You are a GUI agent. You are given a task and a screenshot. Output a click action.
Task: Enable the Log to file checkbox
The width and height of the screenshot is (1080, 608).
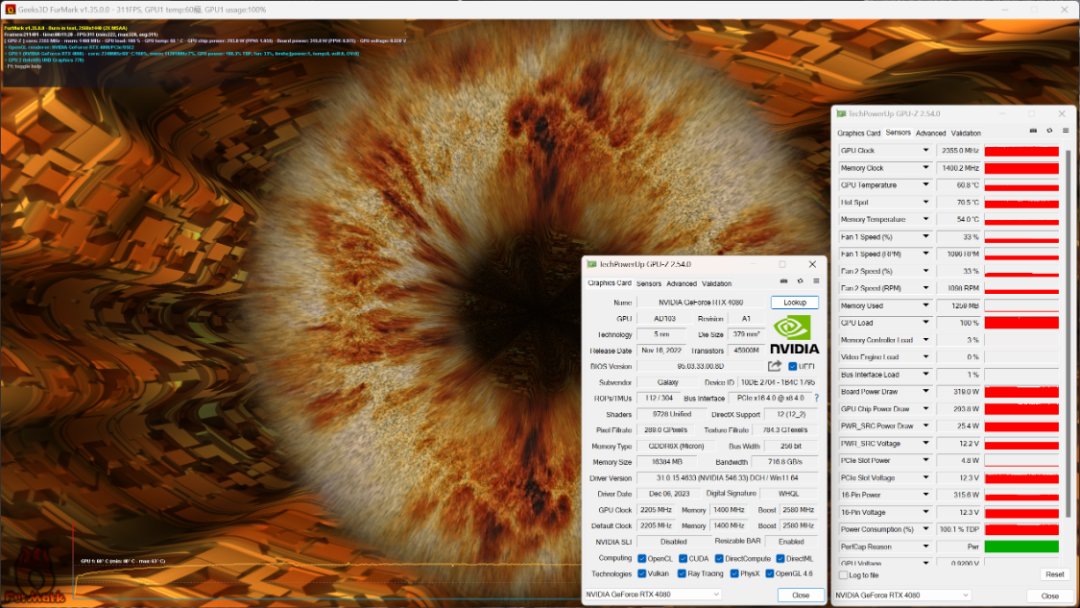point(842,575)
